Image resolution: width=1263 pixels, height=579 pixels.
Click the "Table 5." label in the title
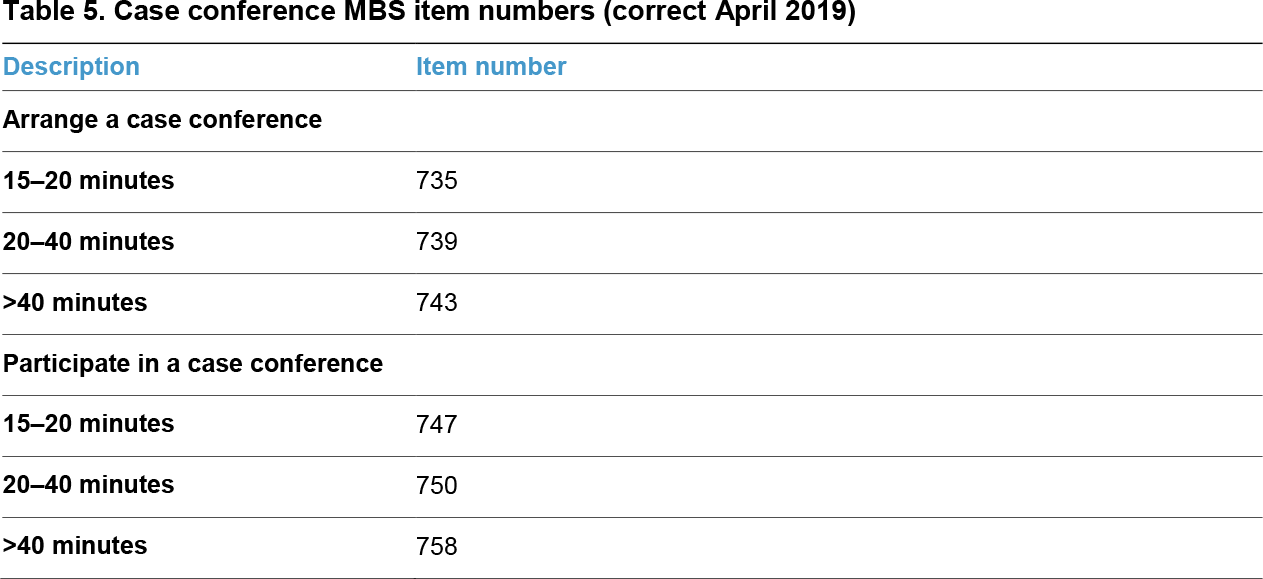[x=40, y=16]
